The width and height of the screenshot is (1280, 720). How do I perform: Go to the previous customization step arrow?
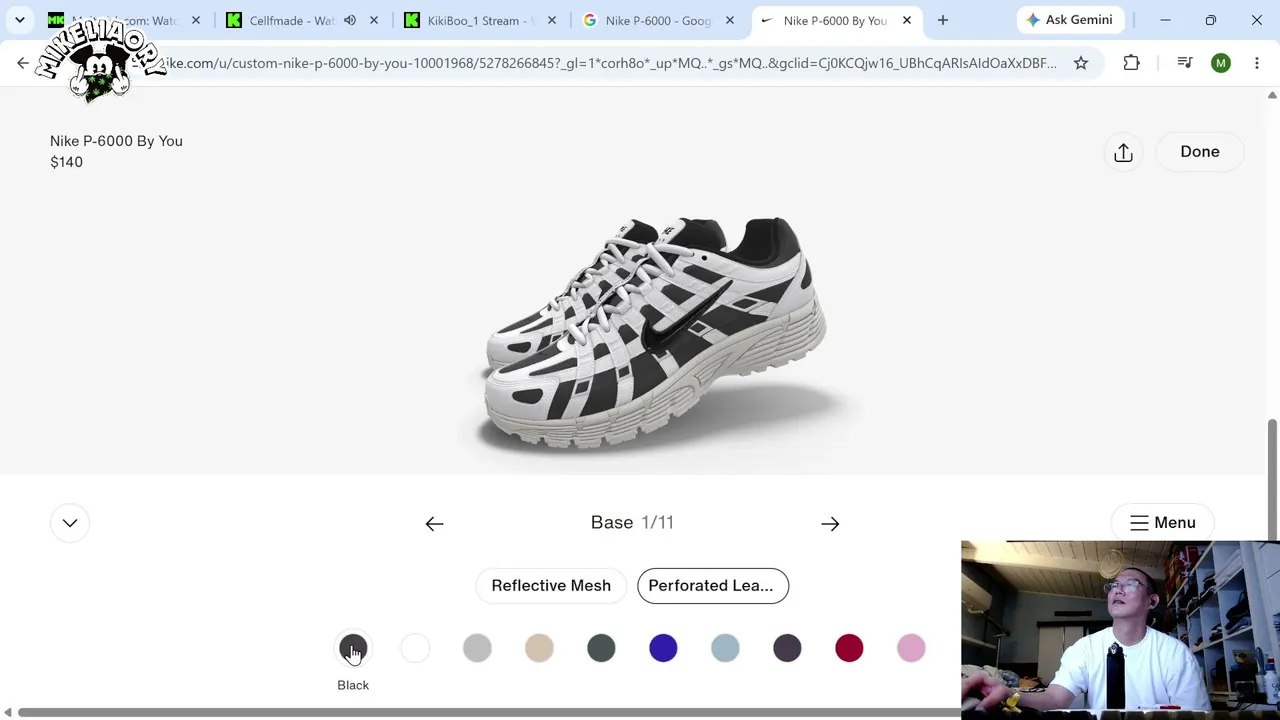point(434,523)
